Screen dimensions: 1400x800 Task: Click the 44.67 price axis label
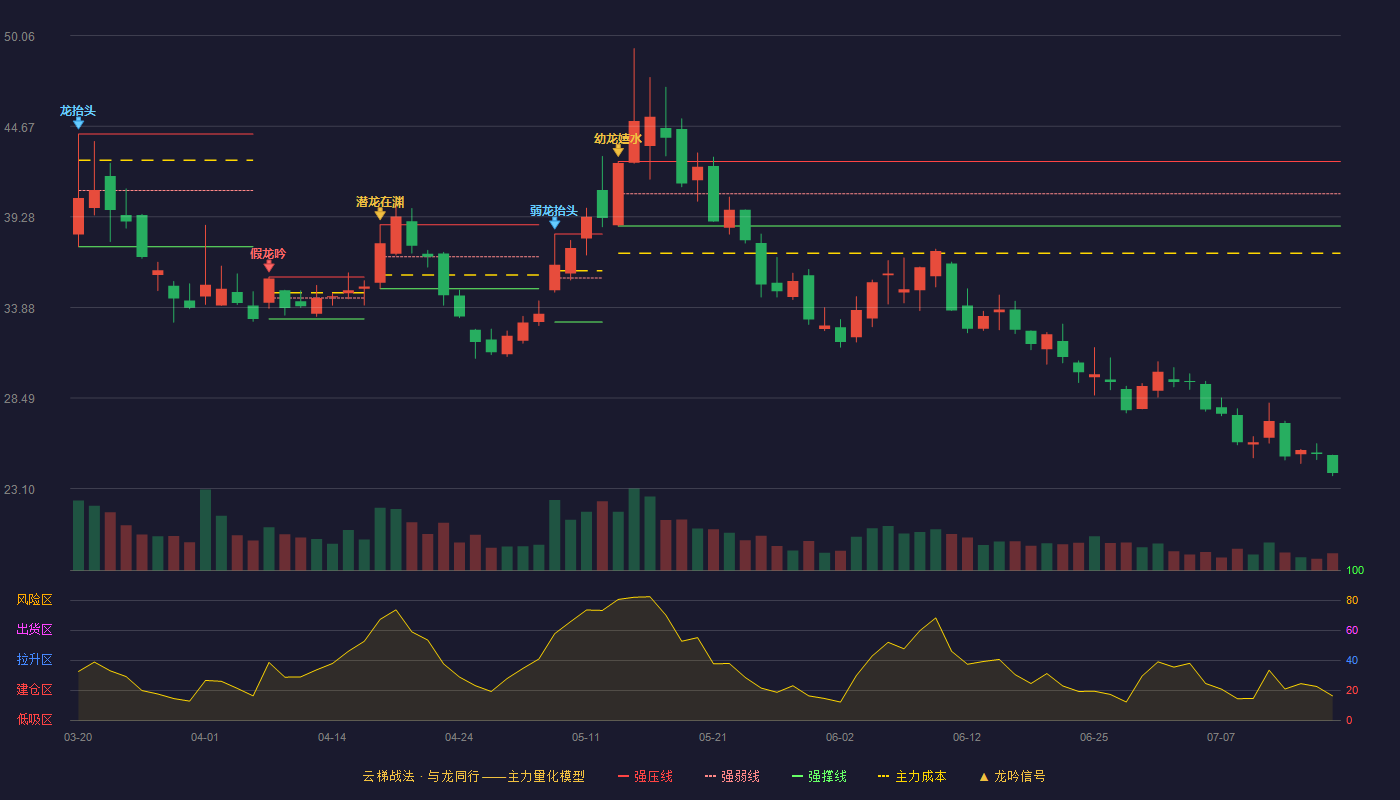click(19, 128)
